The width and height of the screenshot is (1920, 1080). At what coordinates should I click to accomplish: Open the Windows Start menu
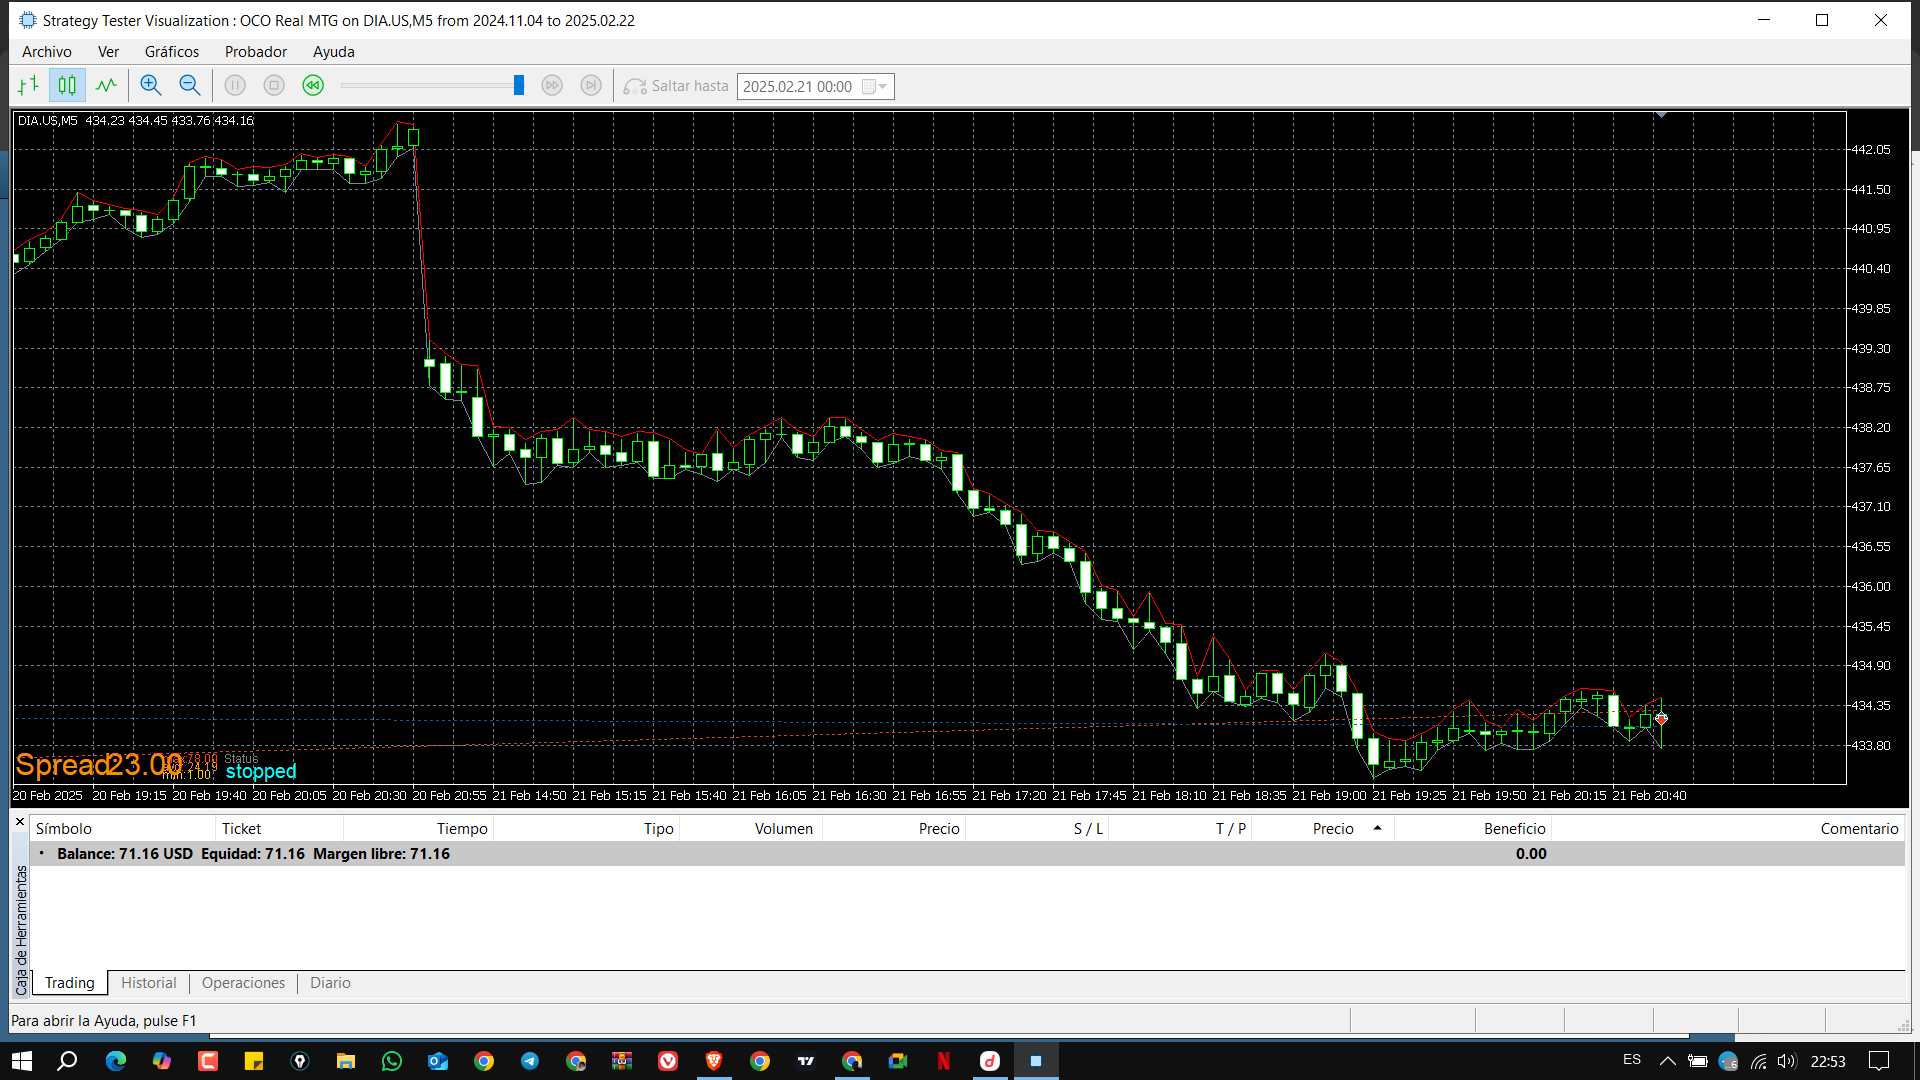[22, 1061]
